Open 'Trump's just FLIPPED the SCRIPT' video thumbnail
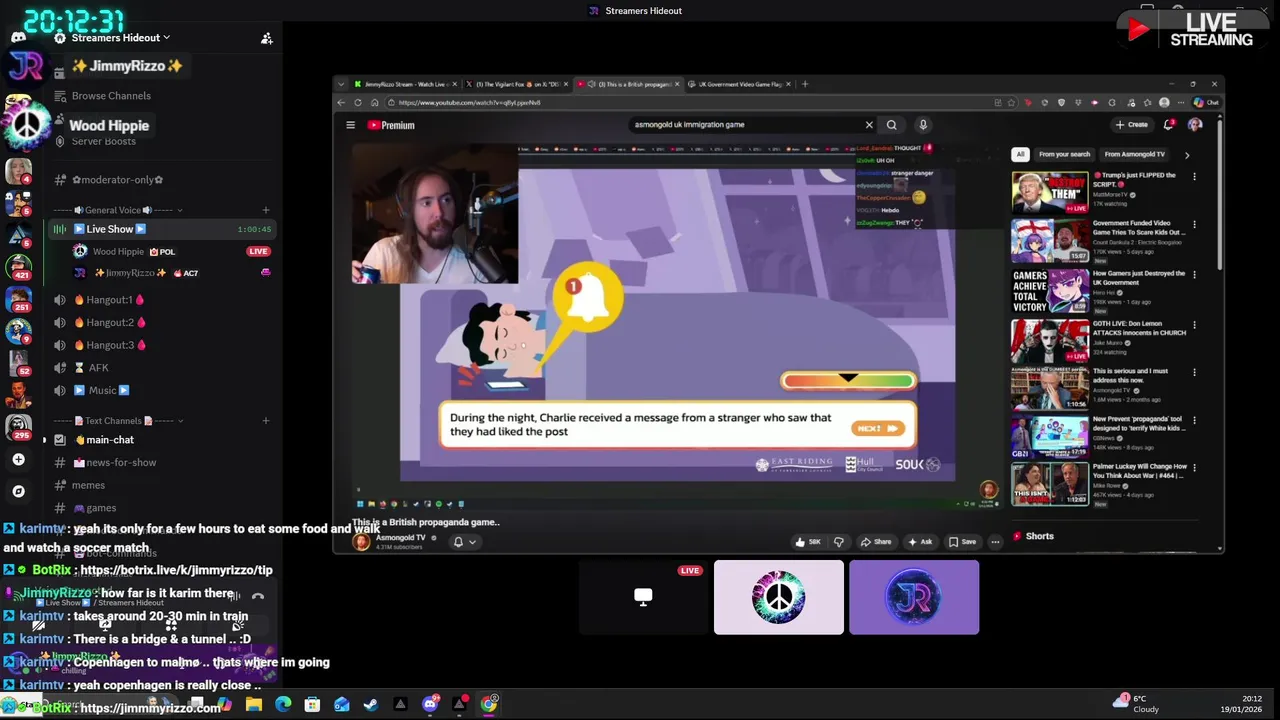This screenshot has height=720, width=1280. [1050, 192]
